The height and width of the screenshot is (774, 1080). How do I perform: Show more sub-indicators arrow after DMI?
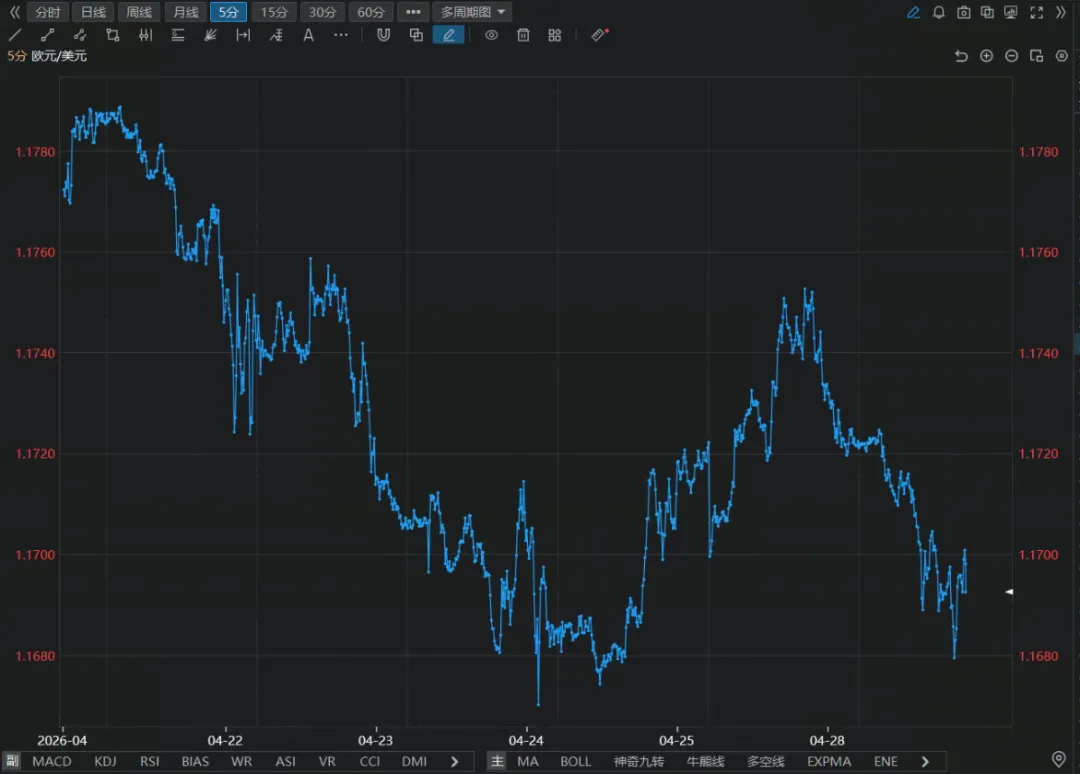coord(455,762)
